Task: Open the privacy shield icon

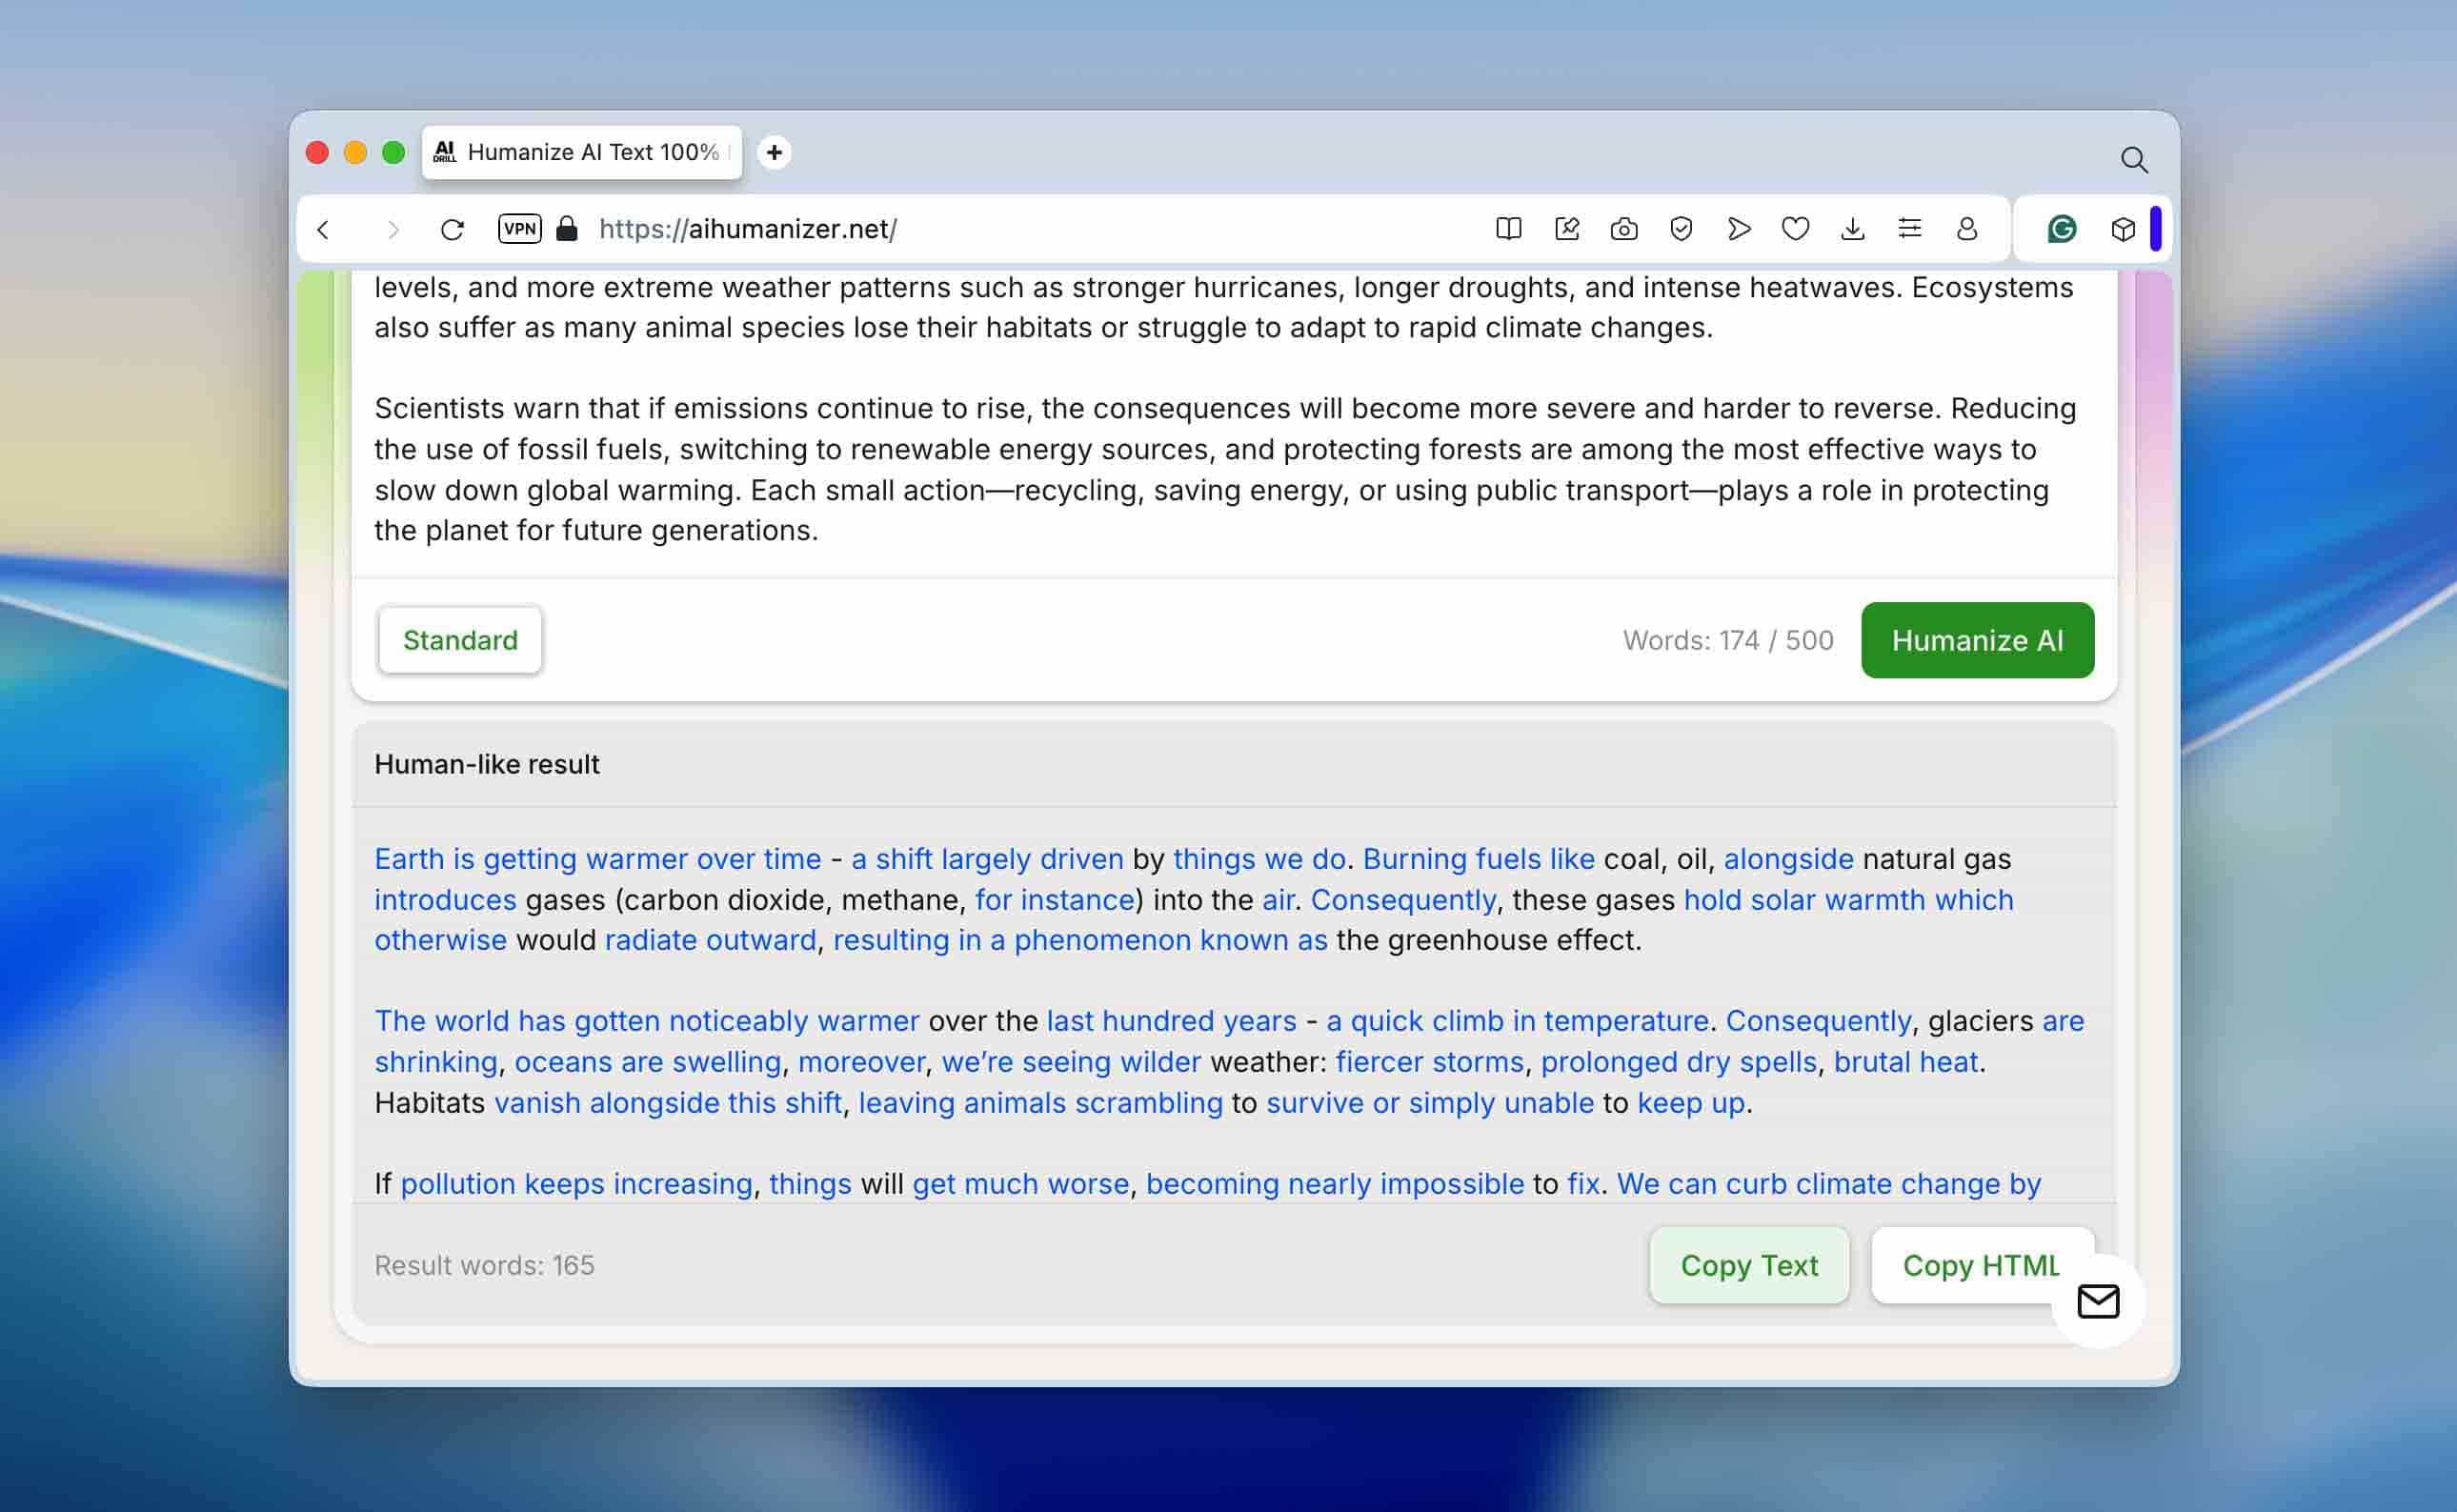Action: [x=1681, y=229]
